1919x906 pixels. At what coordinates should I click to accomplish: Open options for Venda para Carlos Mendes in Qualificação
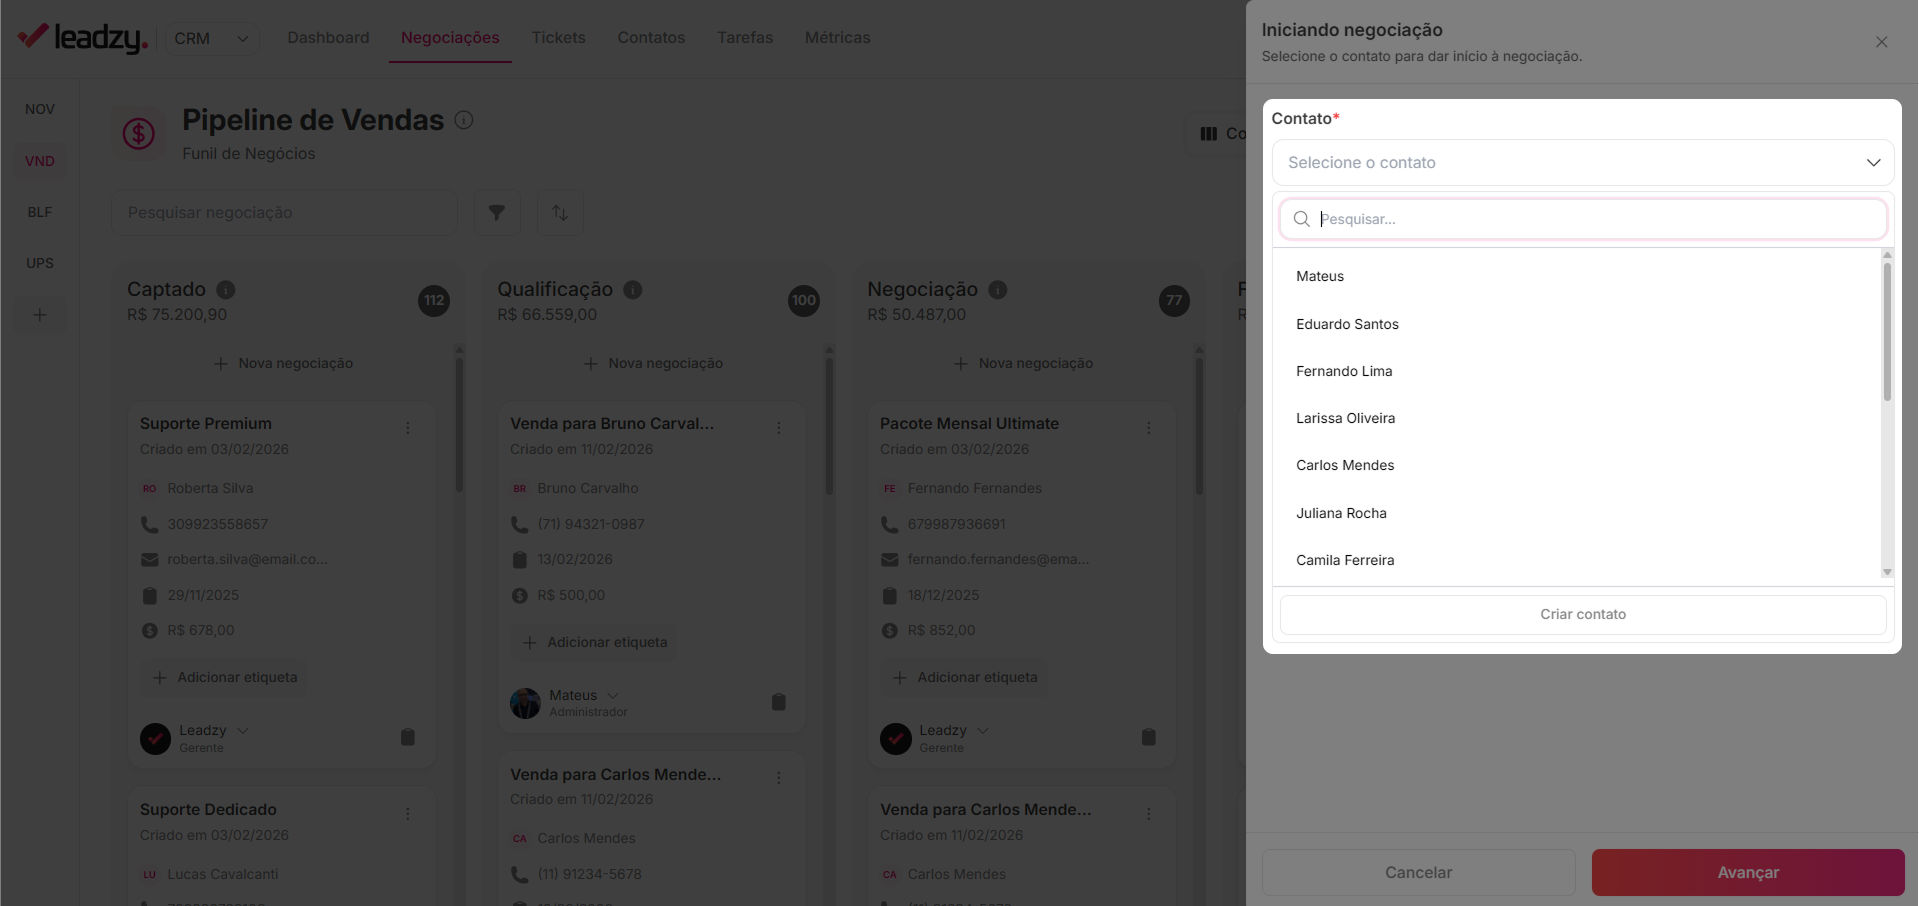tap(779, 778)
